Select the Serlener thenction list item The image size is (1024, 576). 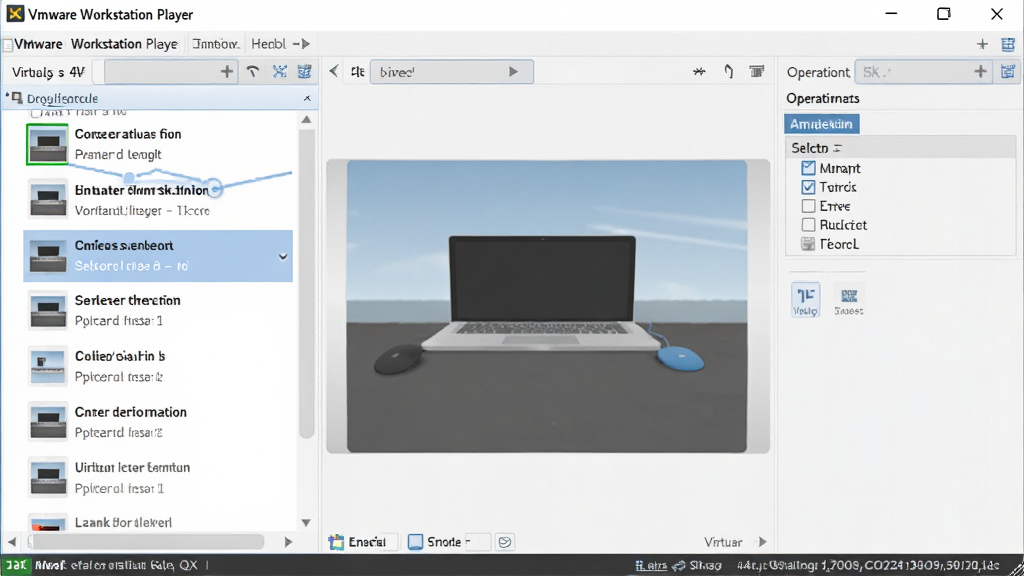pyautogui.click(x=159, y=310)
